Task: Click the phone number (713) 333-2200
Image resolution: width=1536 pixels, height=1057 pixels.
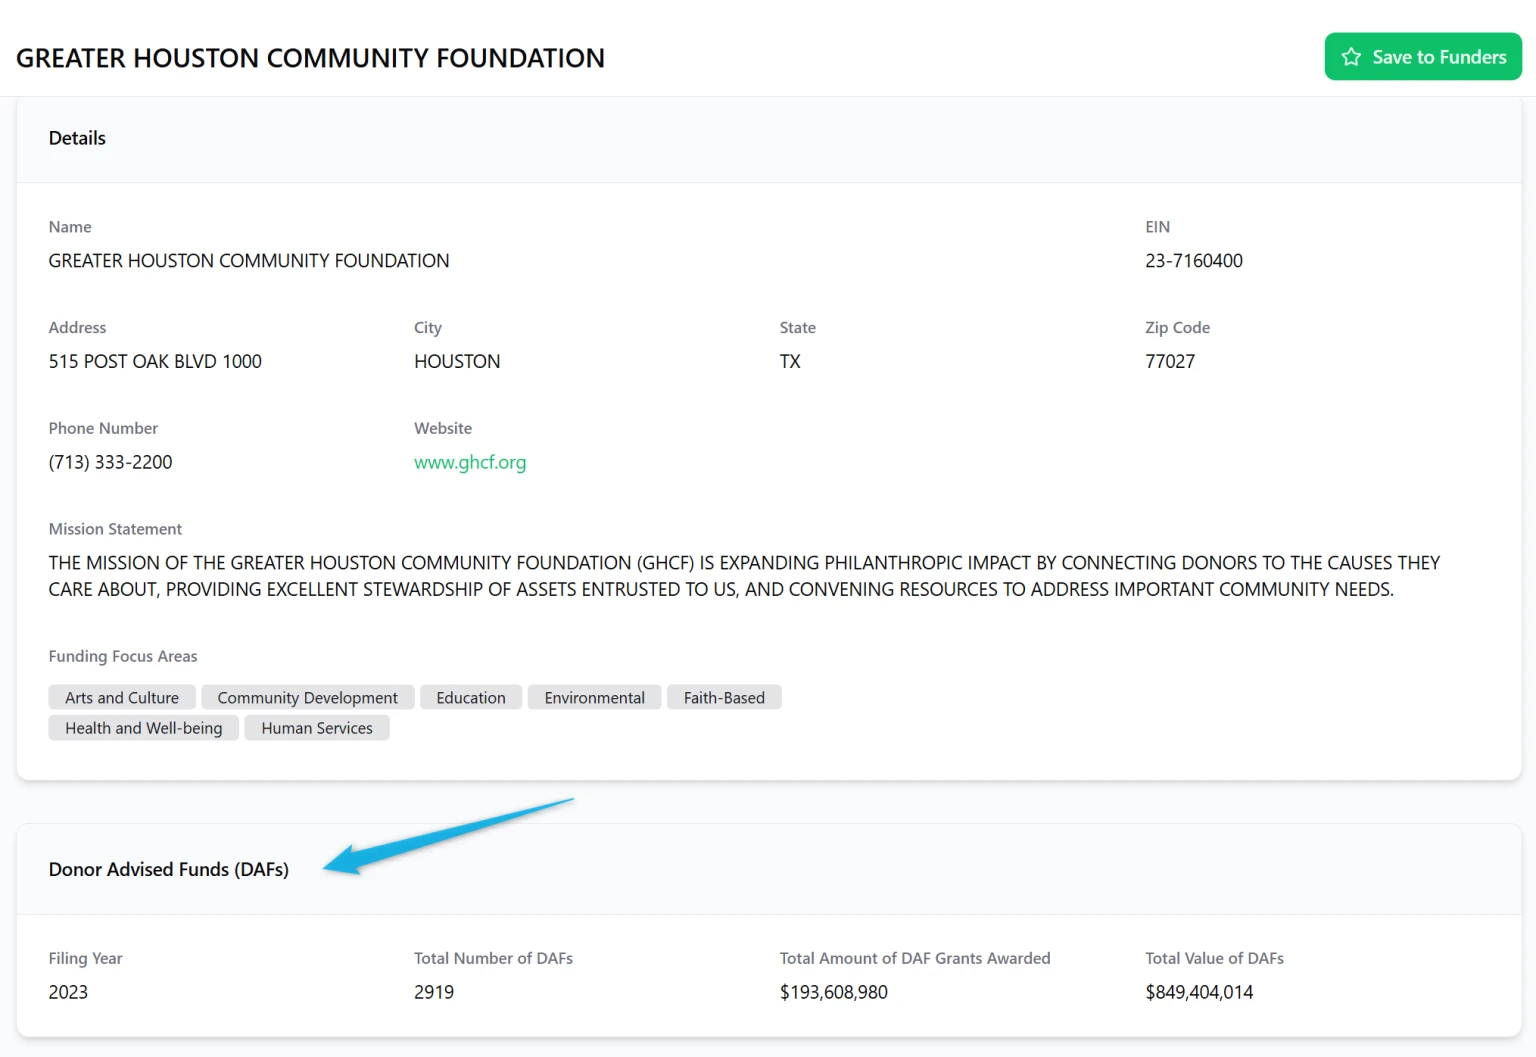Action: pyautogui.click(x=110, y=462)
